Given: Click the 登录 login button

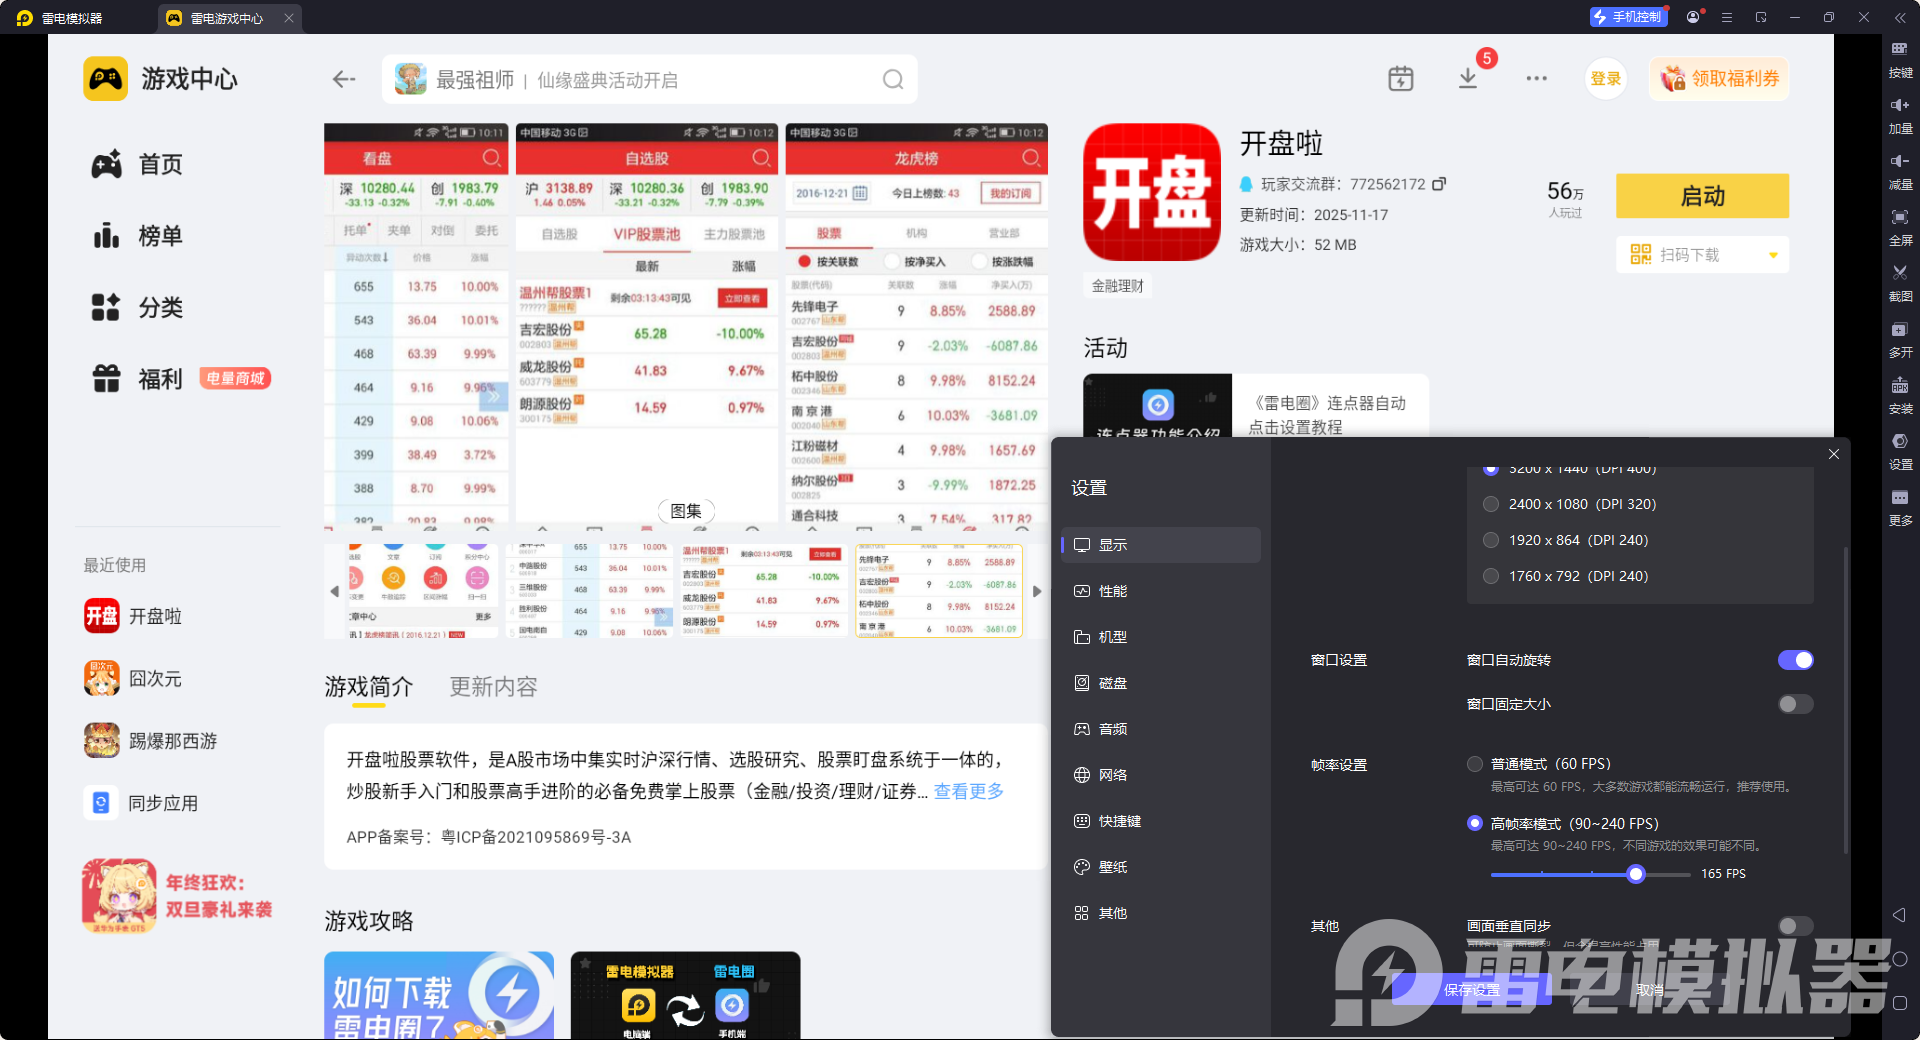Looking at the screenshot, I should (1605, 79).
